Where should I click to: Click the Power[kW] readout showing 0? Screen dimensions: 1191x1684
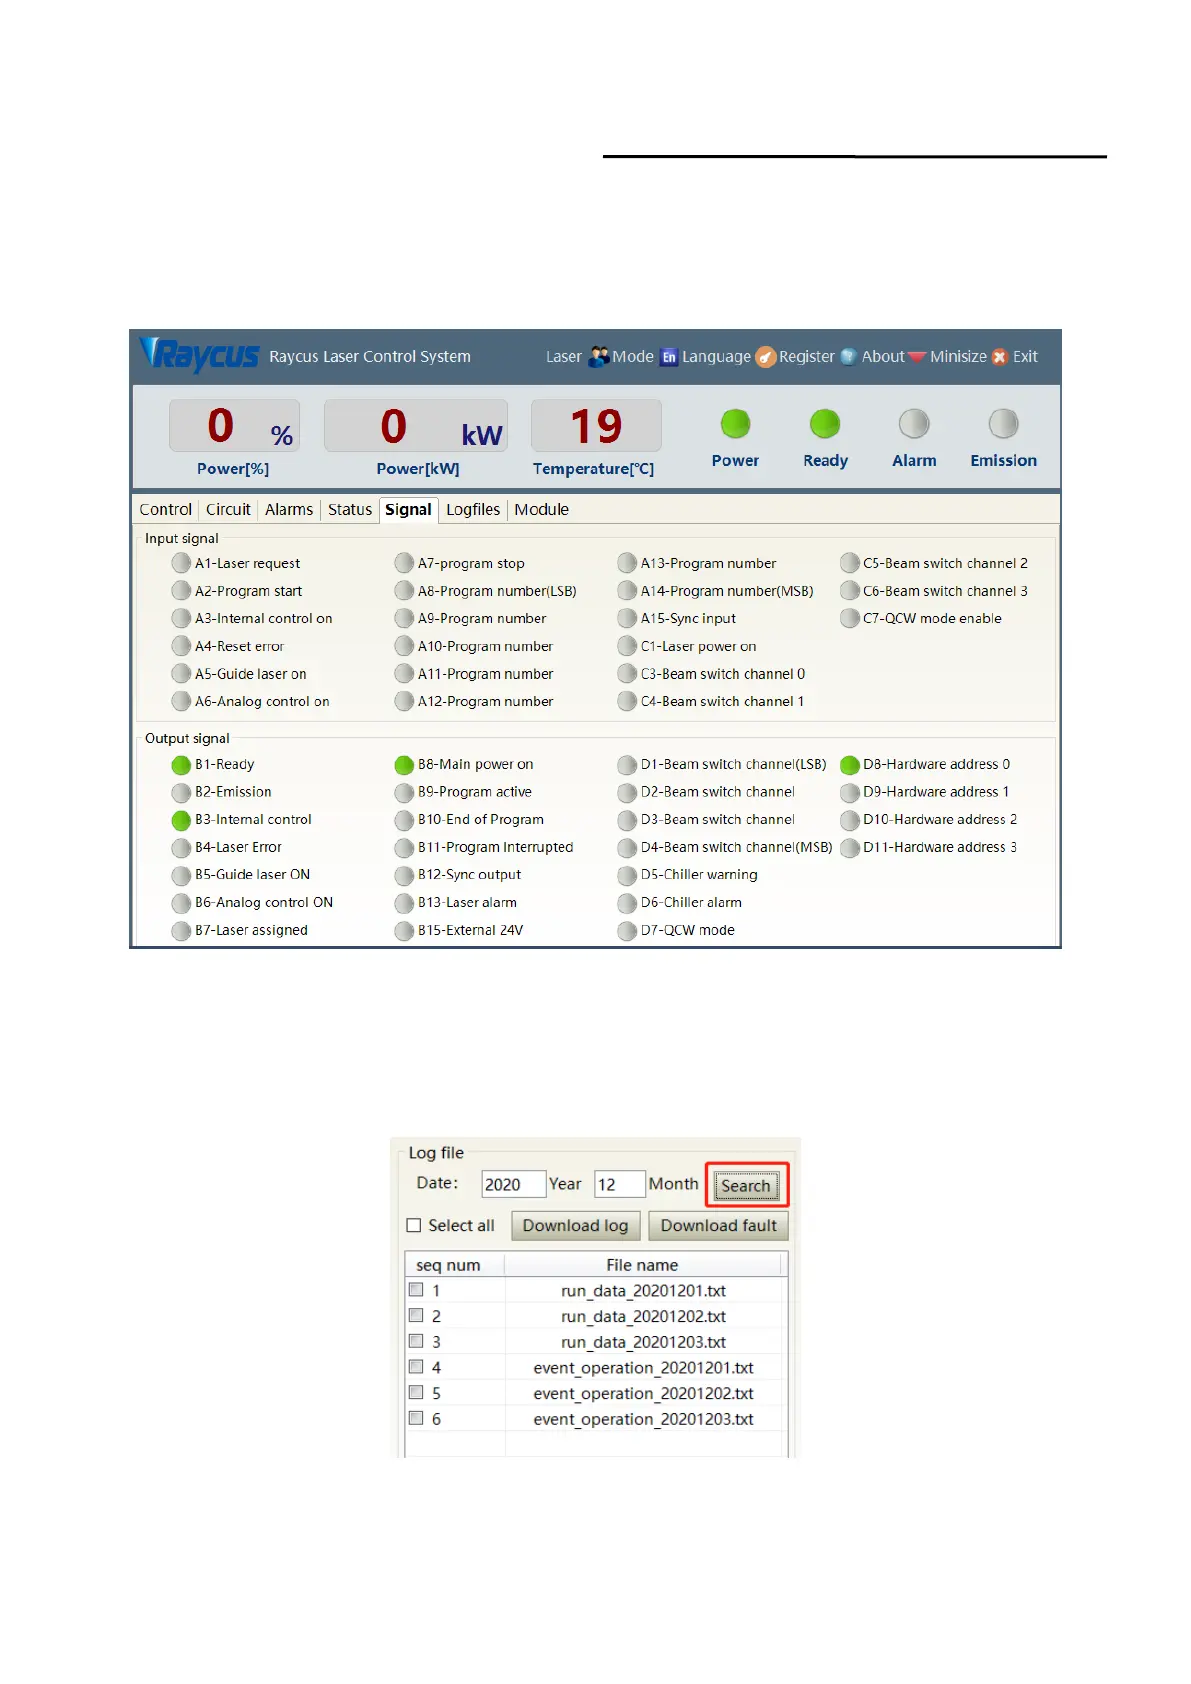416,426
